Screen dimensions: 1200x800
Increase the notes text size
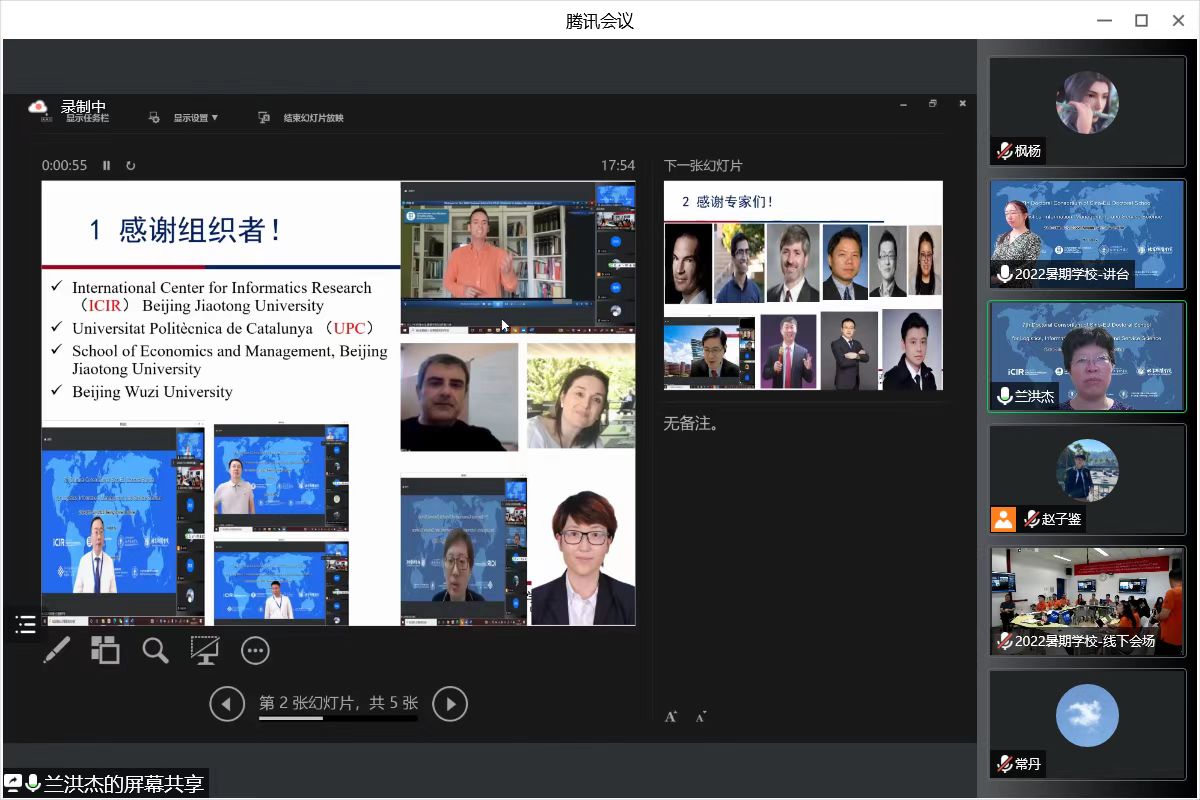tap(671, 716)
